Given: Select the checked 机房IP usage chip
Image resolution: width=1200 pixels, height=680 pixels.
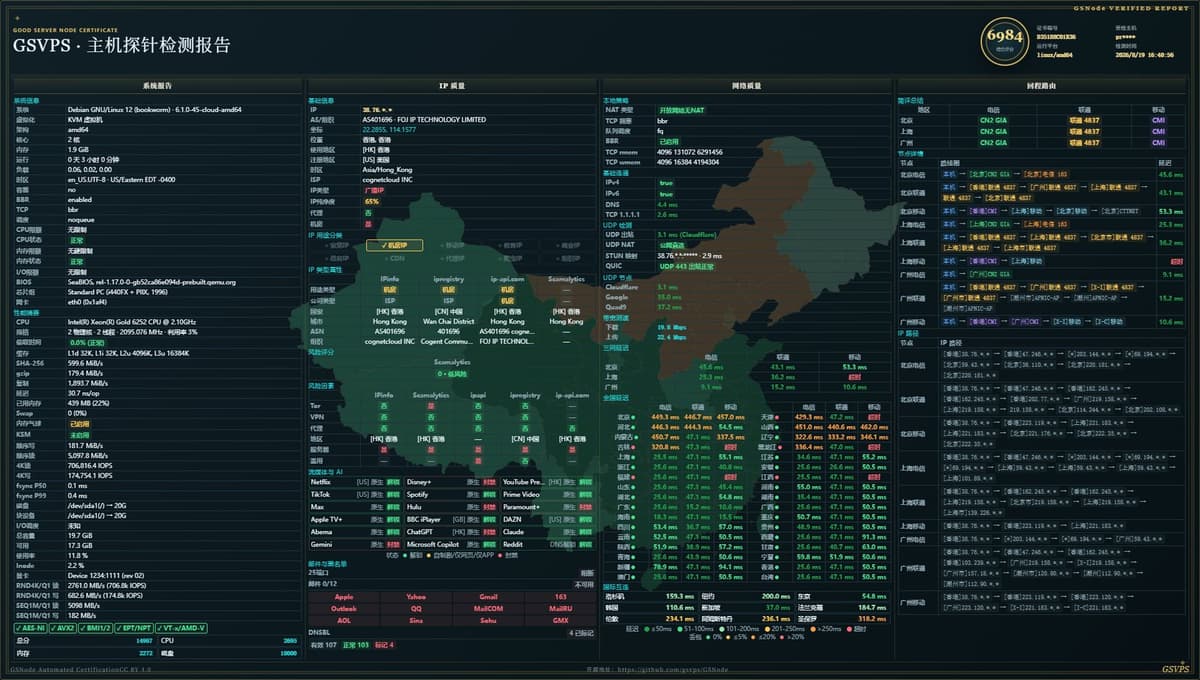Looking at the screenshot, I should point(395,245).
